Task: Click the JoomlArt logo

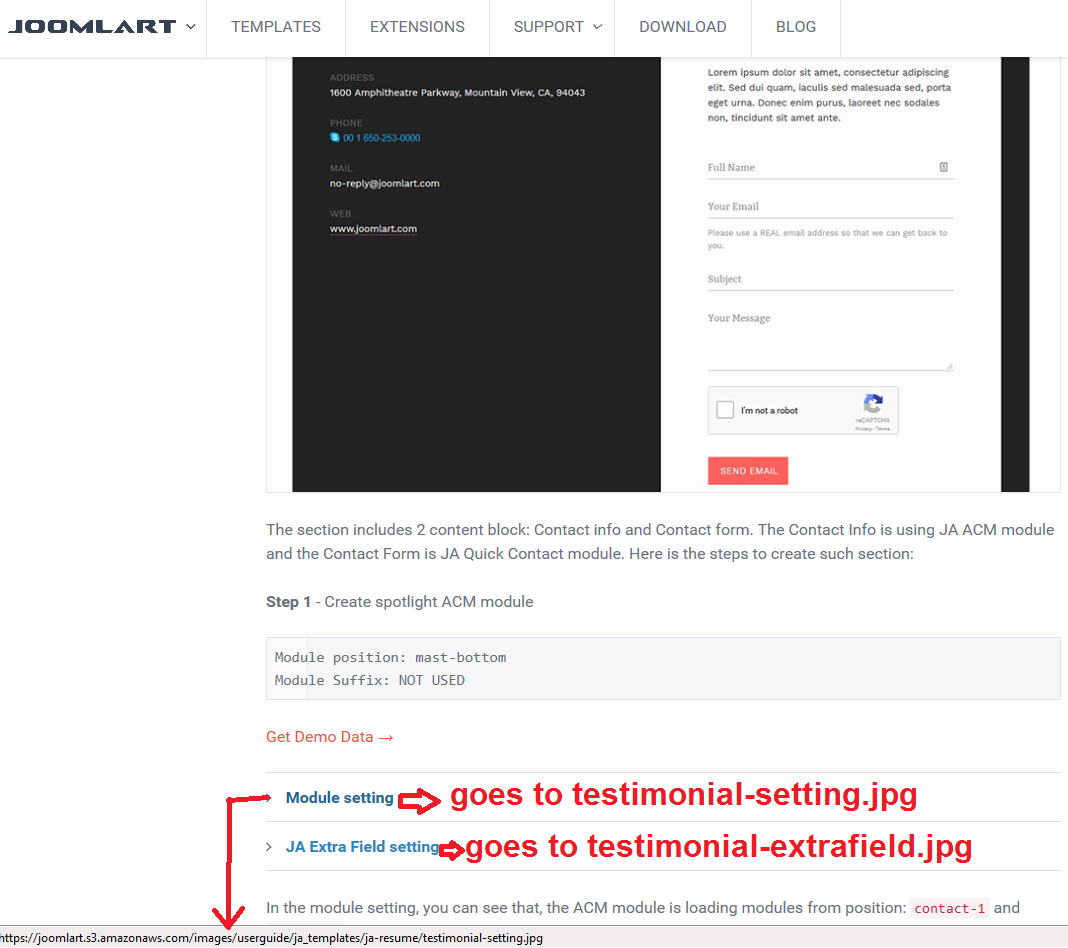Action: pos(92,27)
